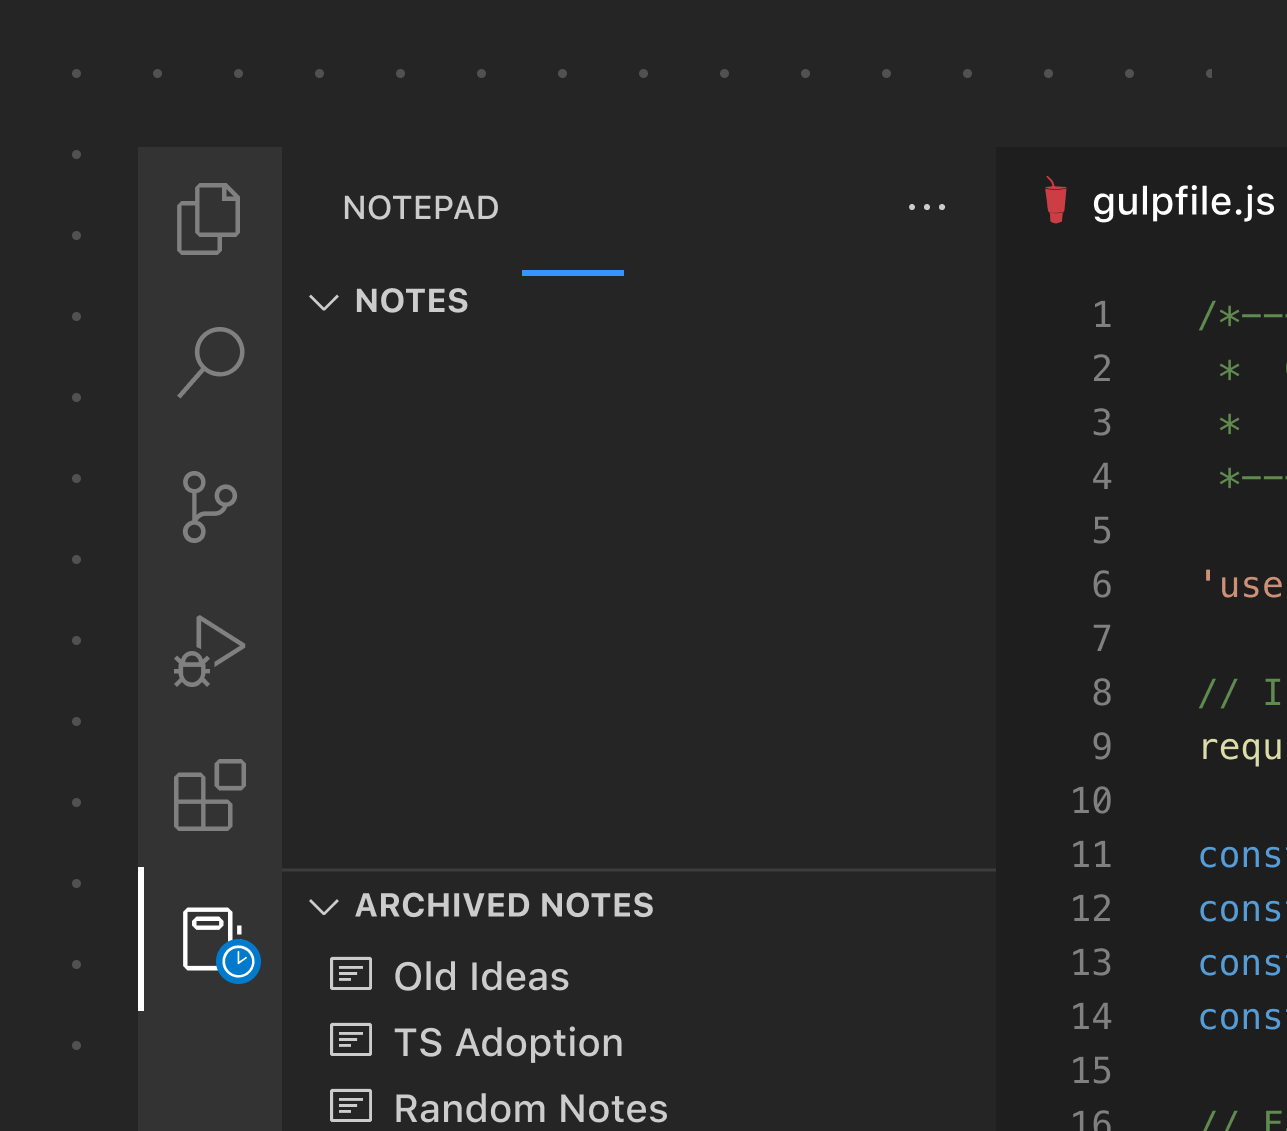Open the TS Adoption archived note

coord(508,1043)
